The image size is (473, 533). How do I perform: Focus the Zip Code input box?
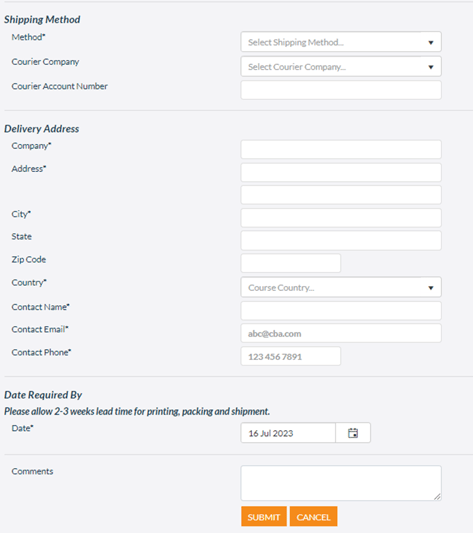coord(291,263)
